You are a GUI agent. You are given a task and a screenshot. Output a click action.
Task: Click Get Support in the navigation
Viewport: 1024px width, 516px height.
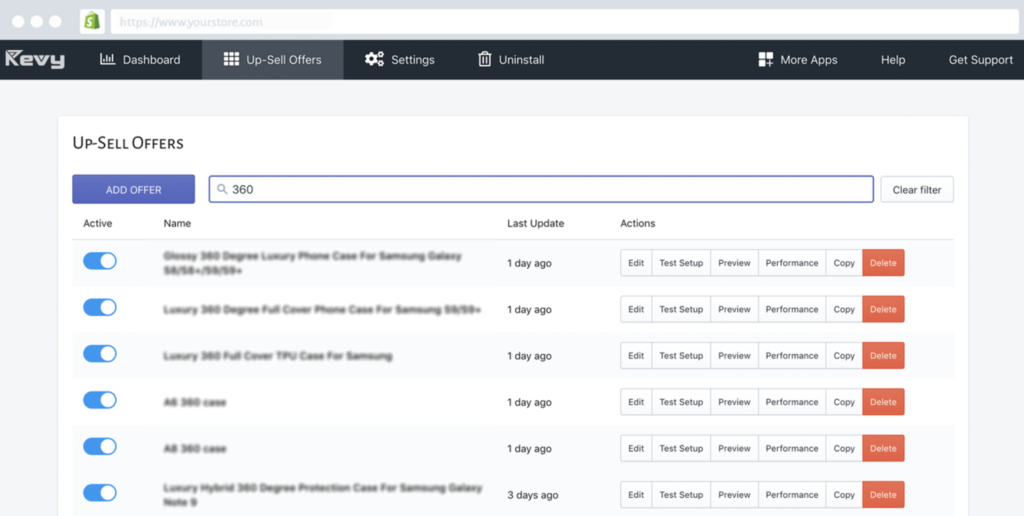click(x=980, y=59)
